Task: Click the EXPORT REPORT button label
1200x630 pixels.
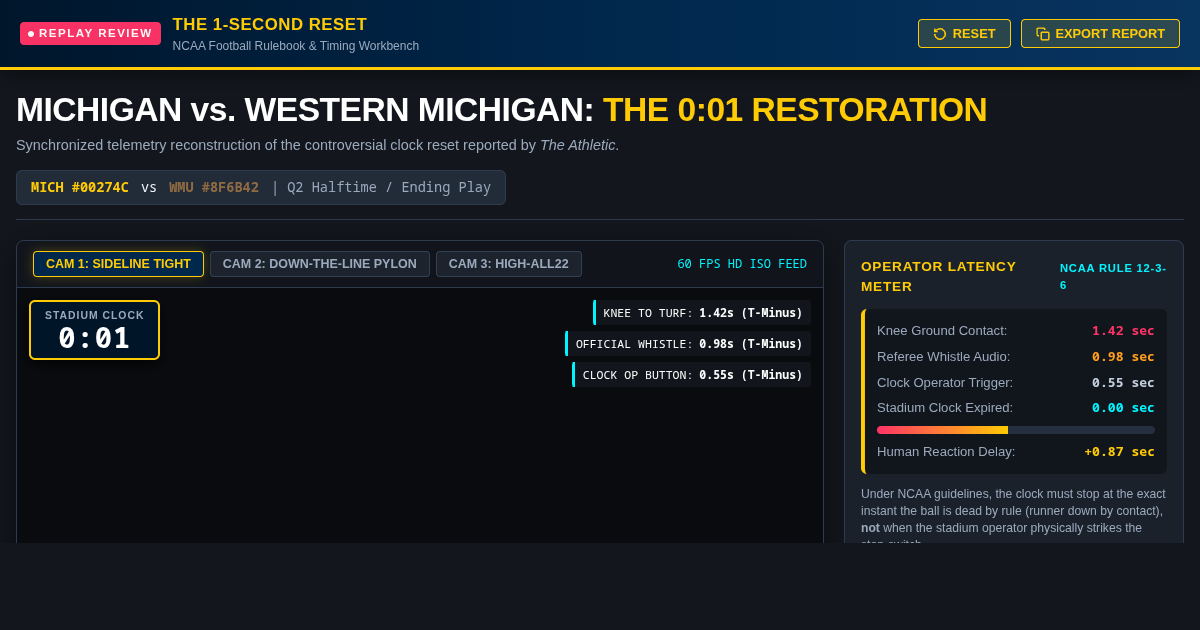Action: tap(1110, 34)
